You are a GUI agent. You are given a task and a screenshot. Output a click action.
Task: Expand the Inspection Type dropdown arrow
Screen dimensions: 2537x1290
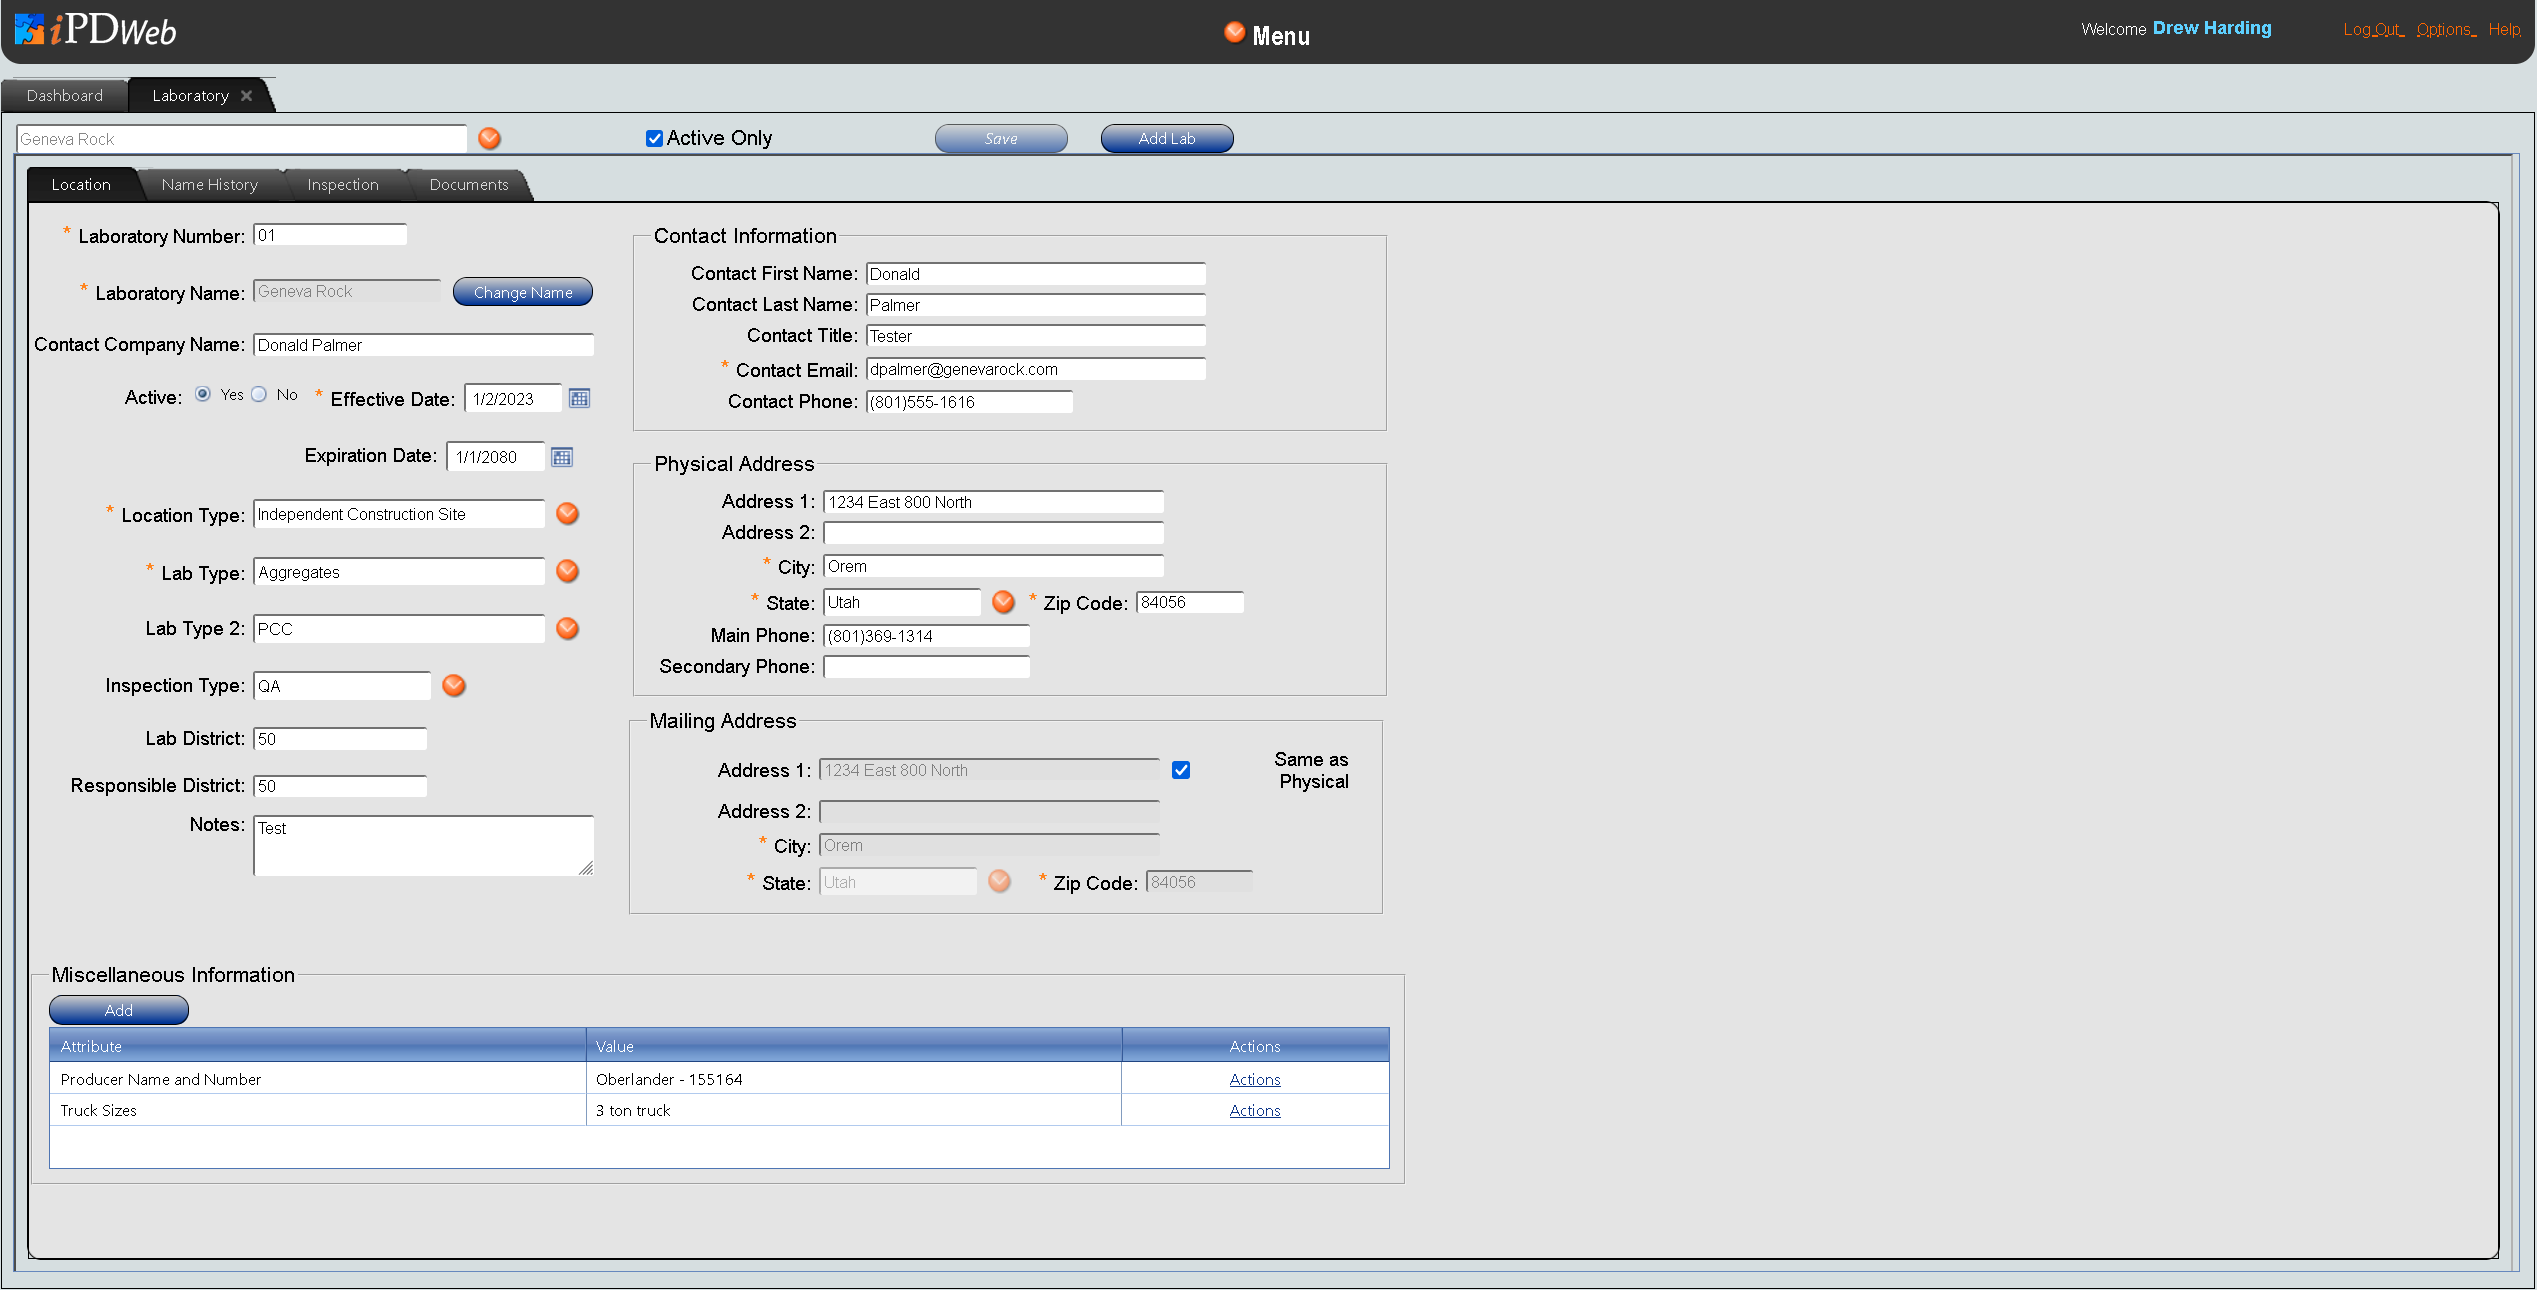coord(454,686)
